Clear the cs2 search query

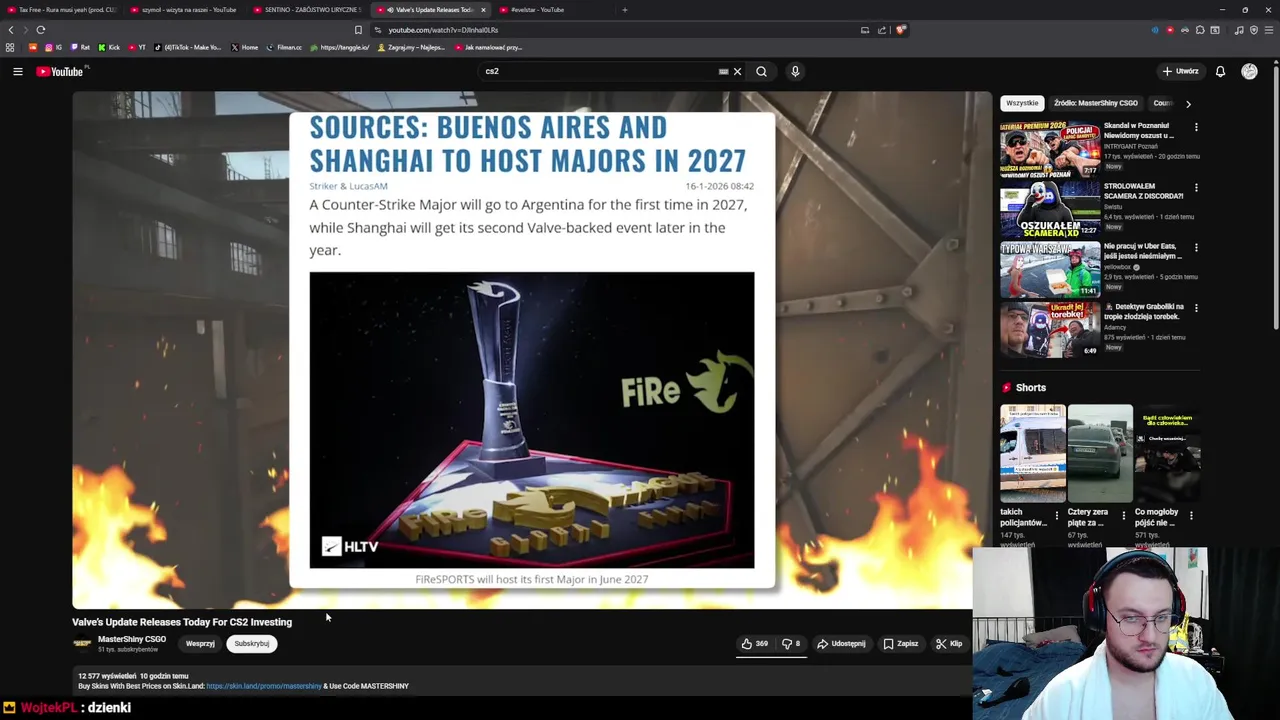pyautogui.click(x=737, y=71)
